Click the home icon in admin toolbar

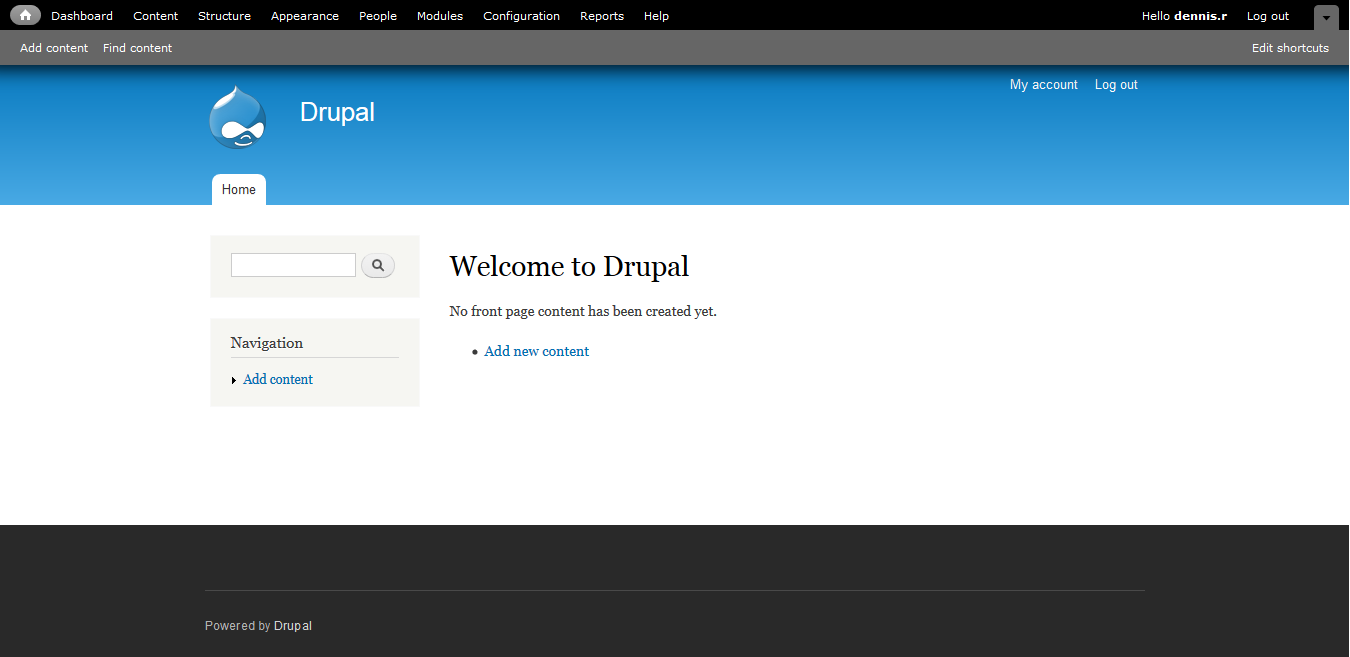click(25, 15)
